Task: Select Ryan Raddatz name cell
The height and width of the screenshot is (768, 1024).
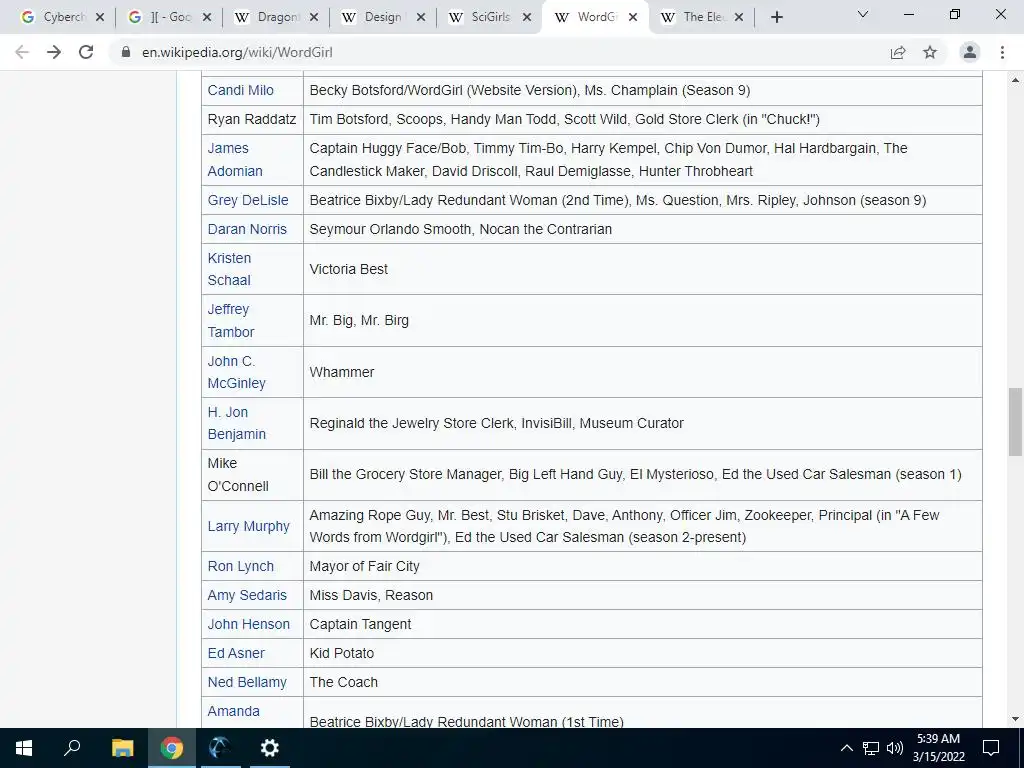Action: (x=252, y=120)
